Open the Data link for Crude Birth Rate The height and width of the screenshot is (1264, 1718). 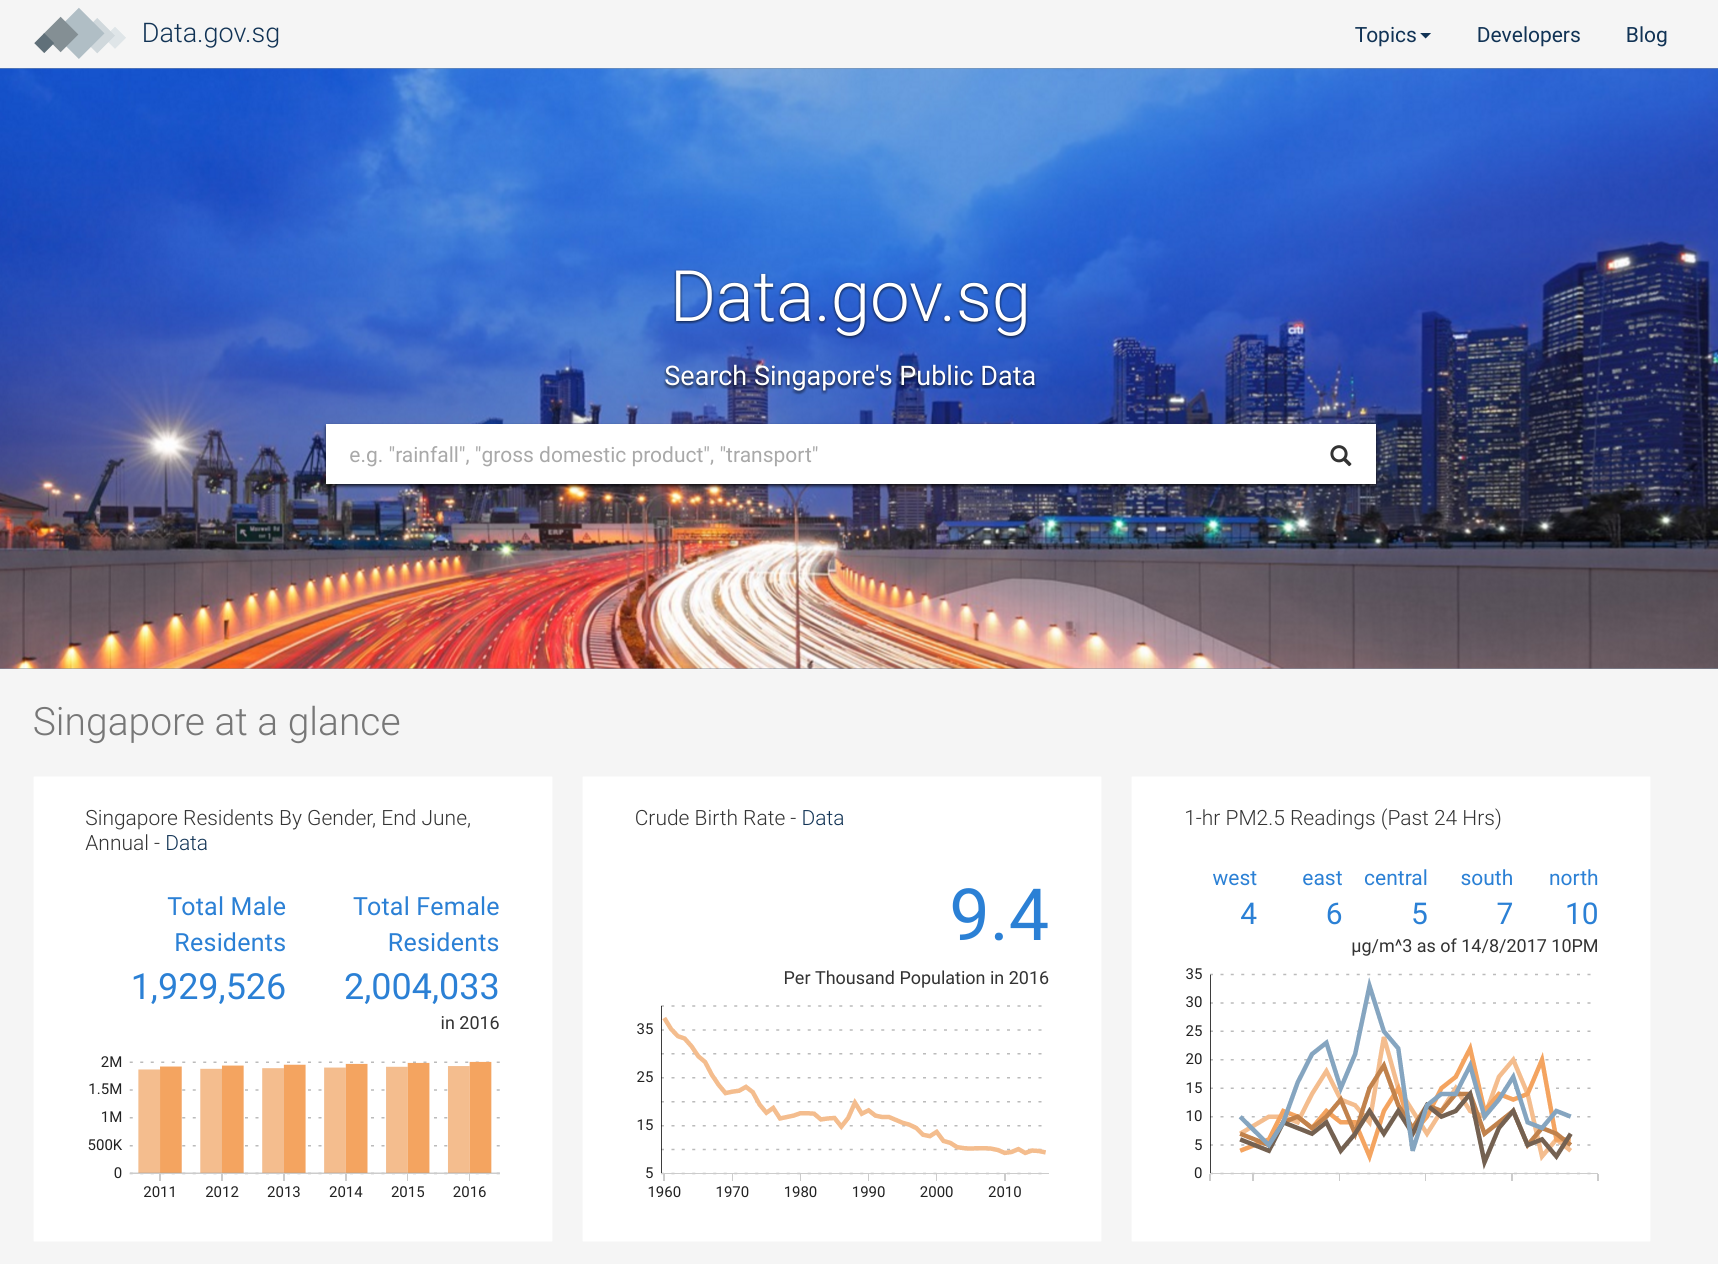(822, 818)
